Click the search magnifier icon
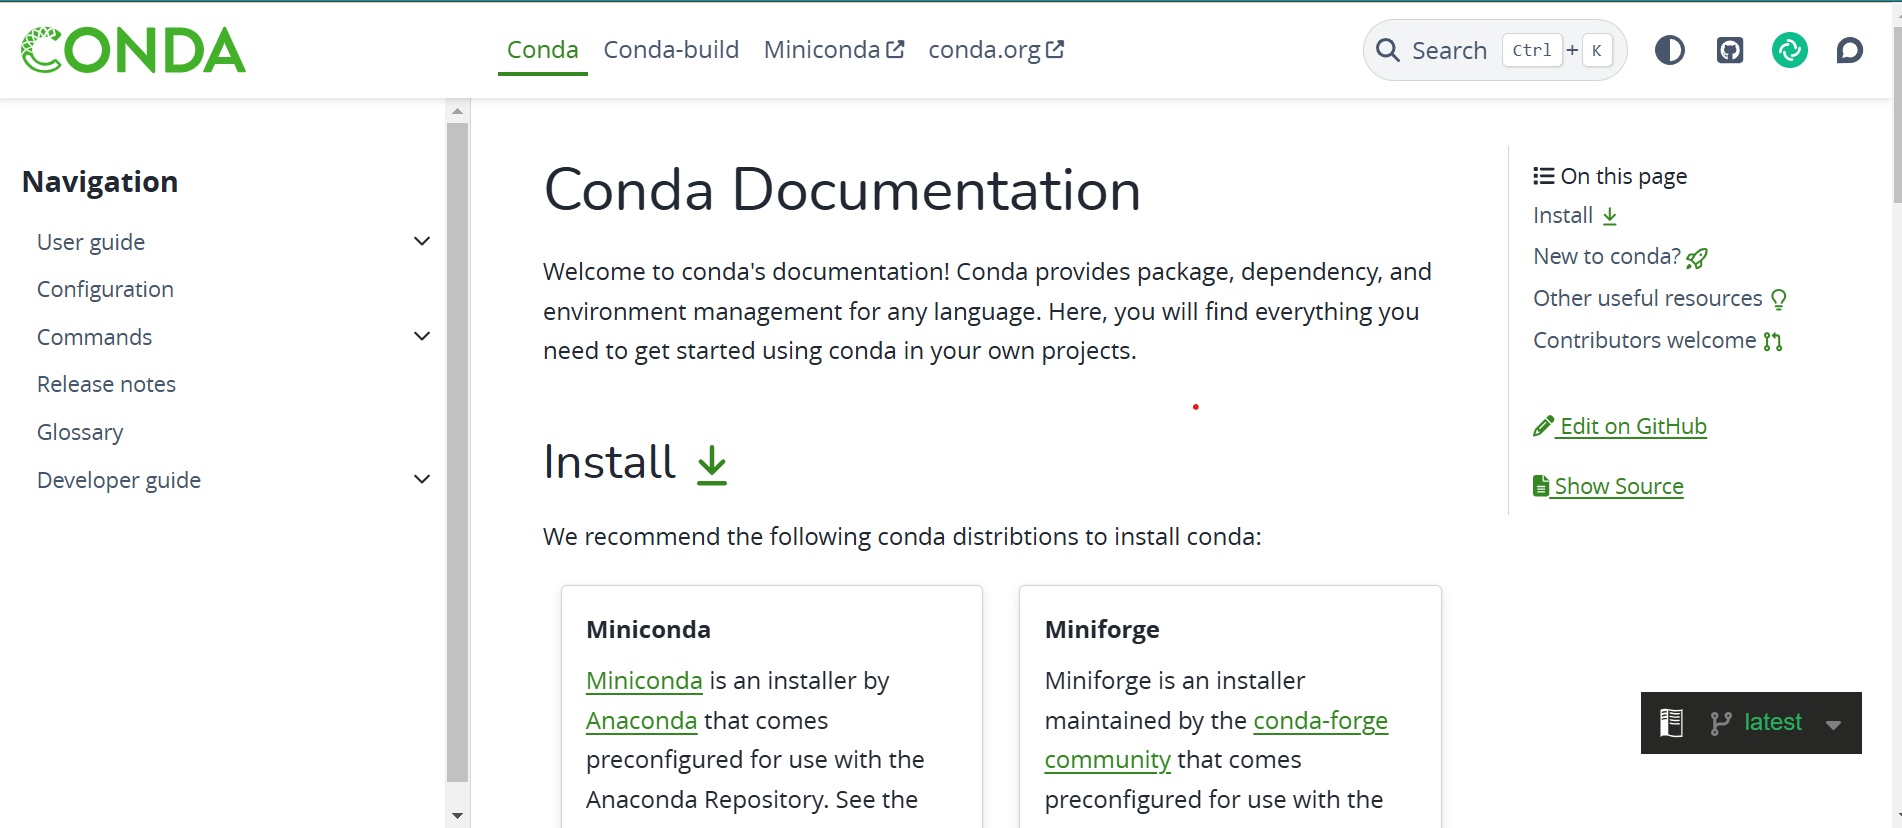This screenshot has width=1902, height=828. [x=1388, y=50]
